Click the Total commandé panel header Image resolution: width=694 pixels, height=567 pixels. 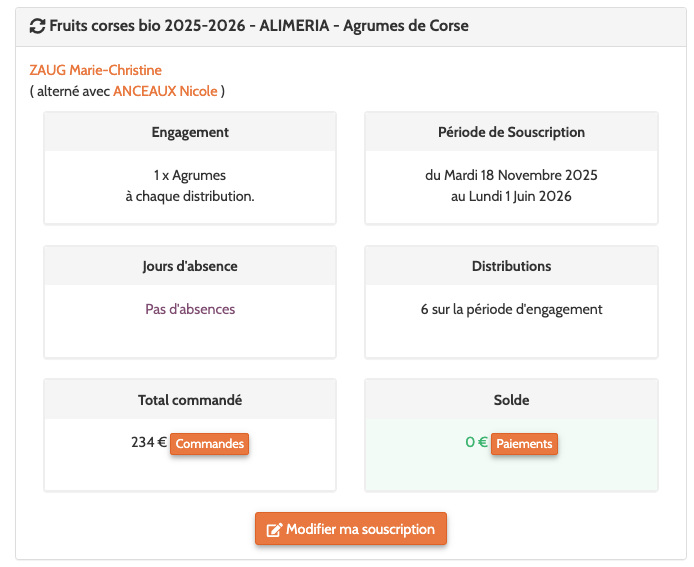[x=190, y=400]
